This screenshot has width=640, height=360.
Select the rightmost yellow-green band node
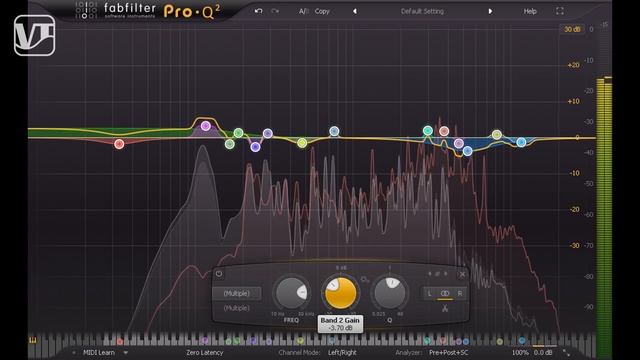pyautogui.click(x=497, y=134)
